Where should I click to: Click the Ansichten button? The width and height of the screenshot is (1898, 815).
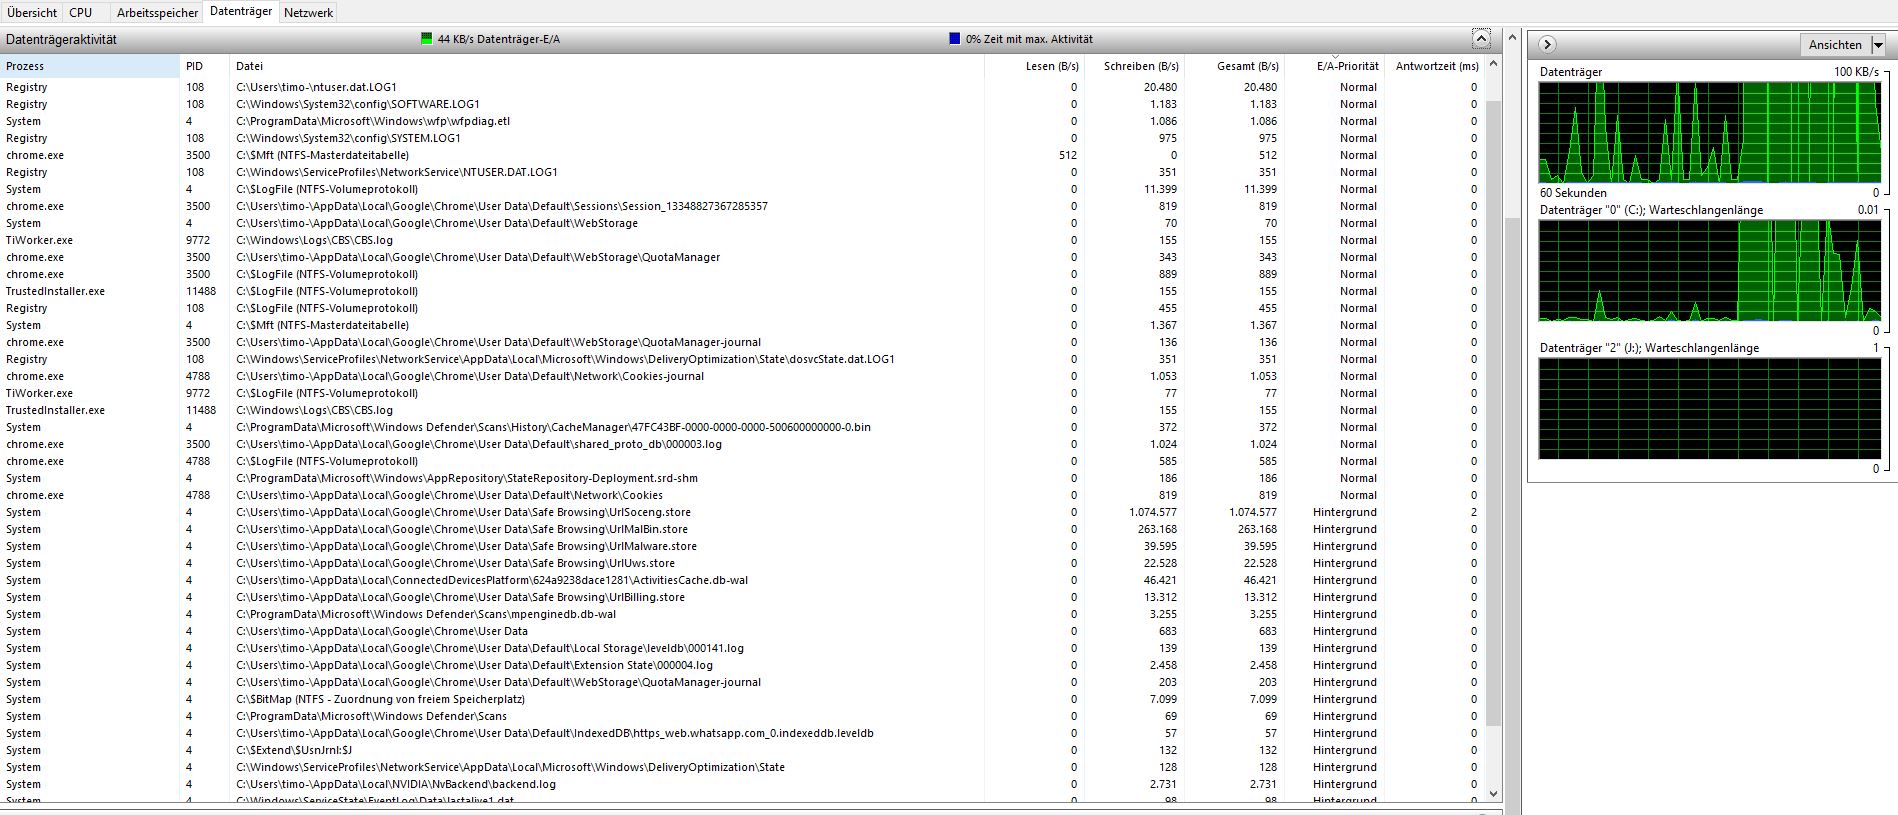[1835, 45]
